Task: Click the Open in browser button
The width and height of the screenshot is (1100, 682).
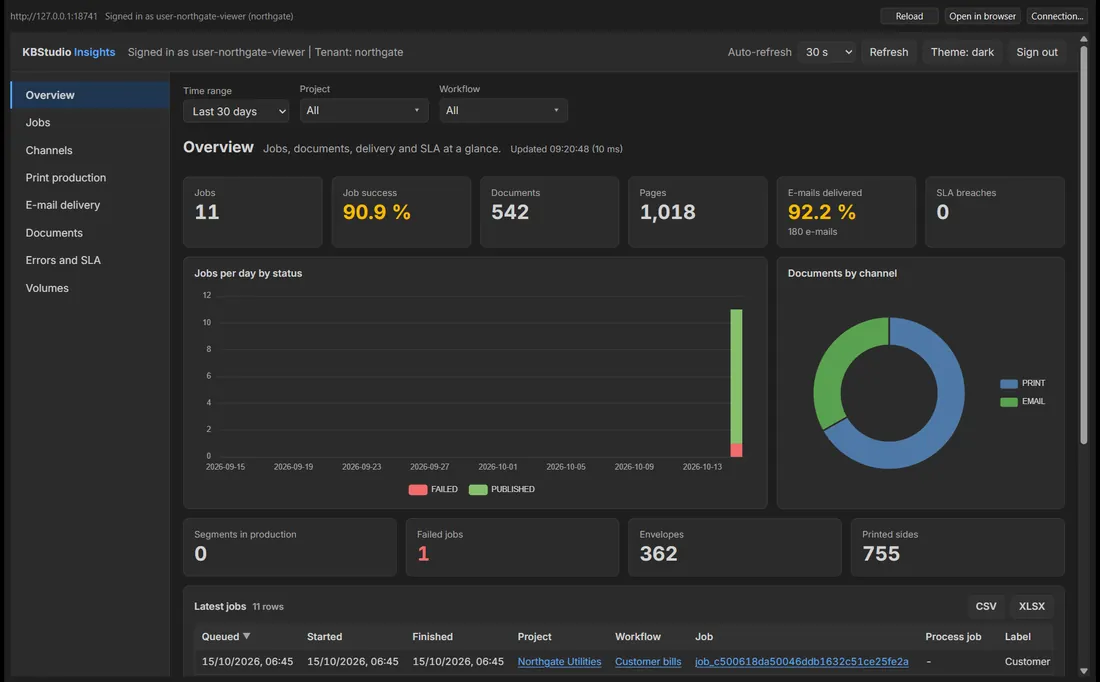Action: [982, 16]
